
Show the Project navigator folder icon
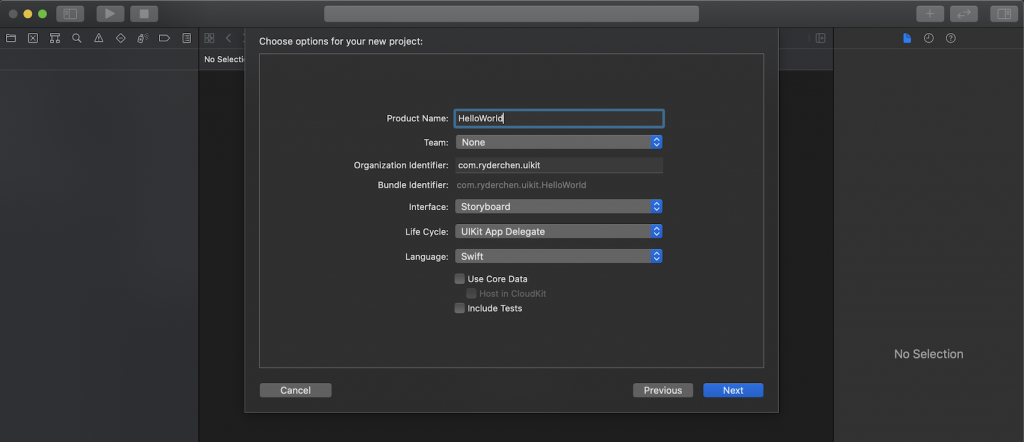11,38
